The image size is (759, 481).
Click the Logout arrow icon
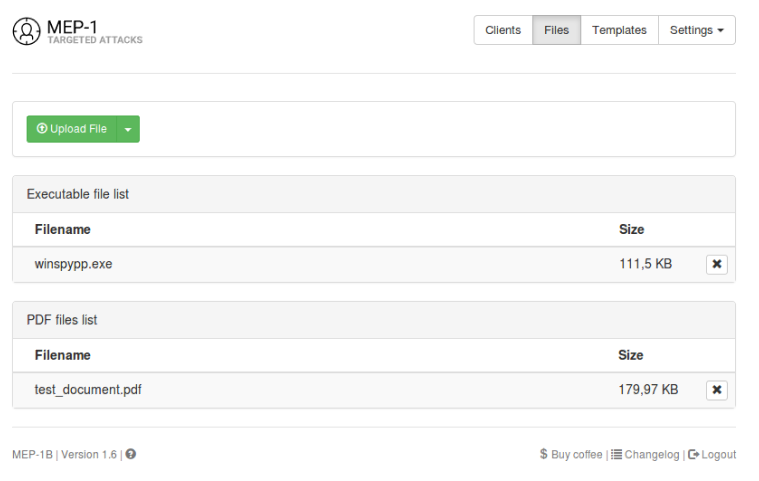[693, 454]
